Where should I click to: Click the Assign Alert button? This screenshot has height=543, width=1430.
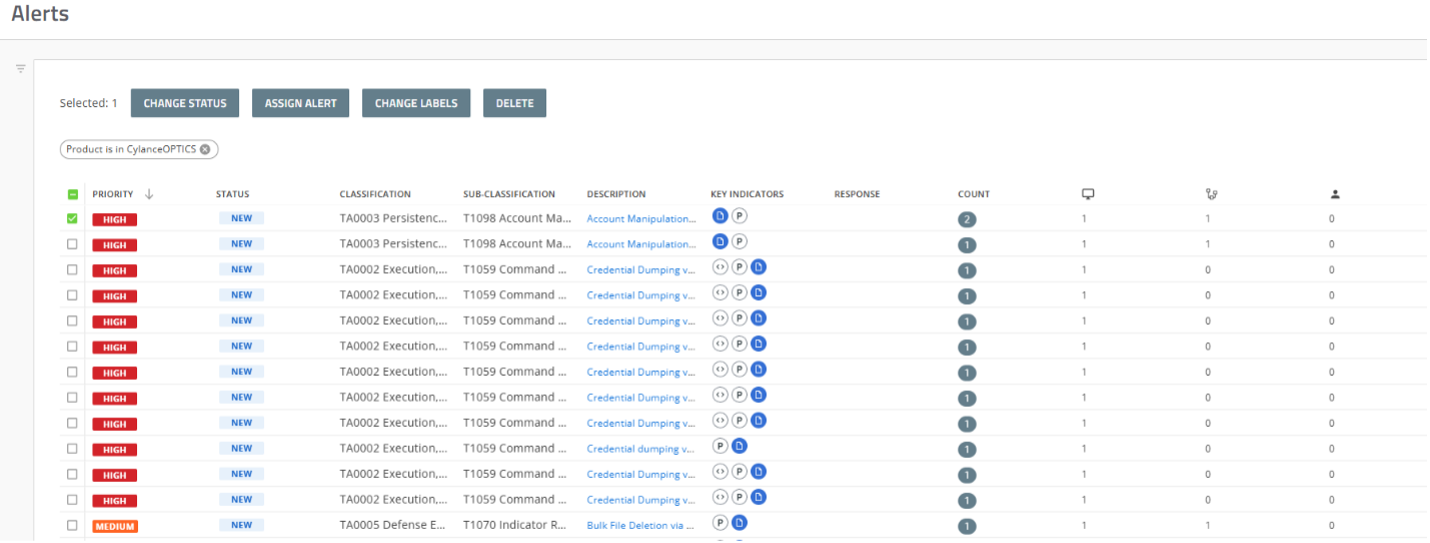click(300, 103)
